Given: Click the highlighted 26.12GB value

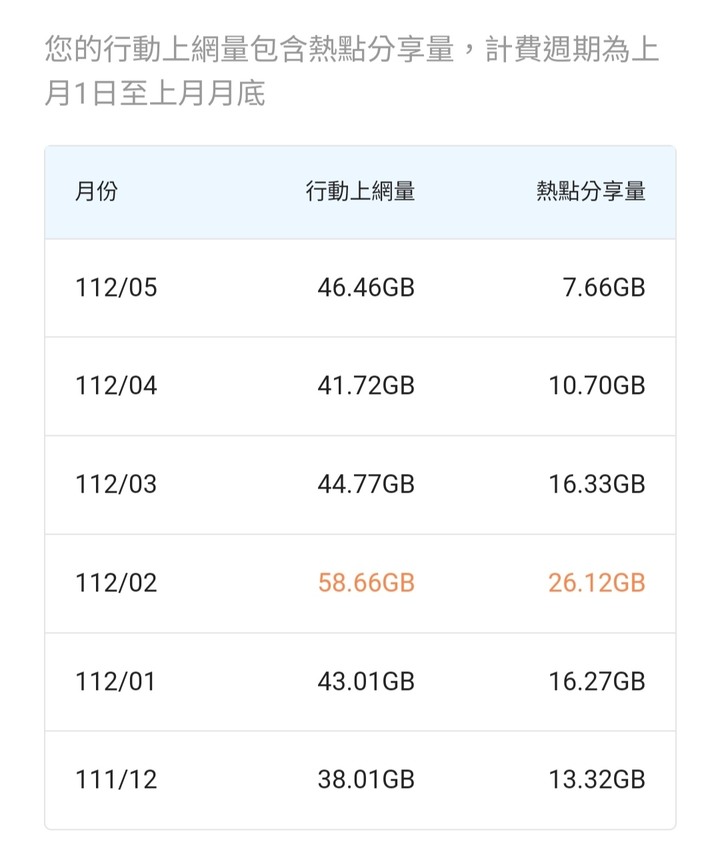Looking at the screenshot, I should click(597, 583).
